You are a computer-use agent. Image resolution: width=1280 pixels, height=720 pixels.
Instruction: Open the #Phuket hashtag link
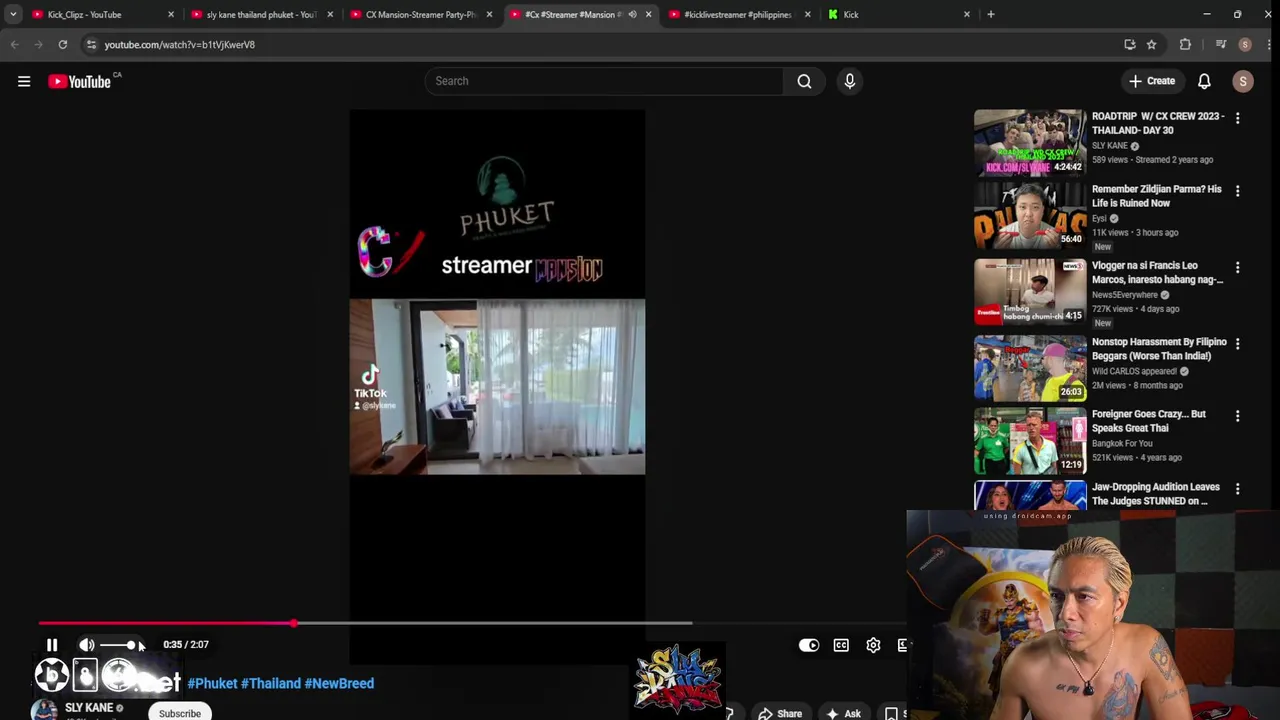(x=212, y=683)
